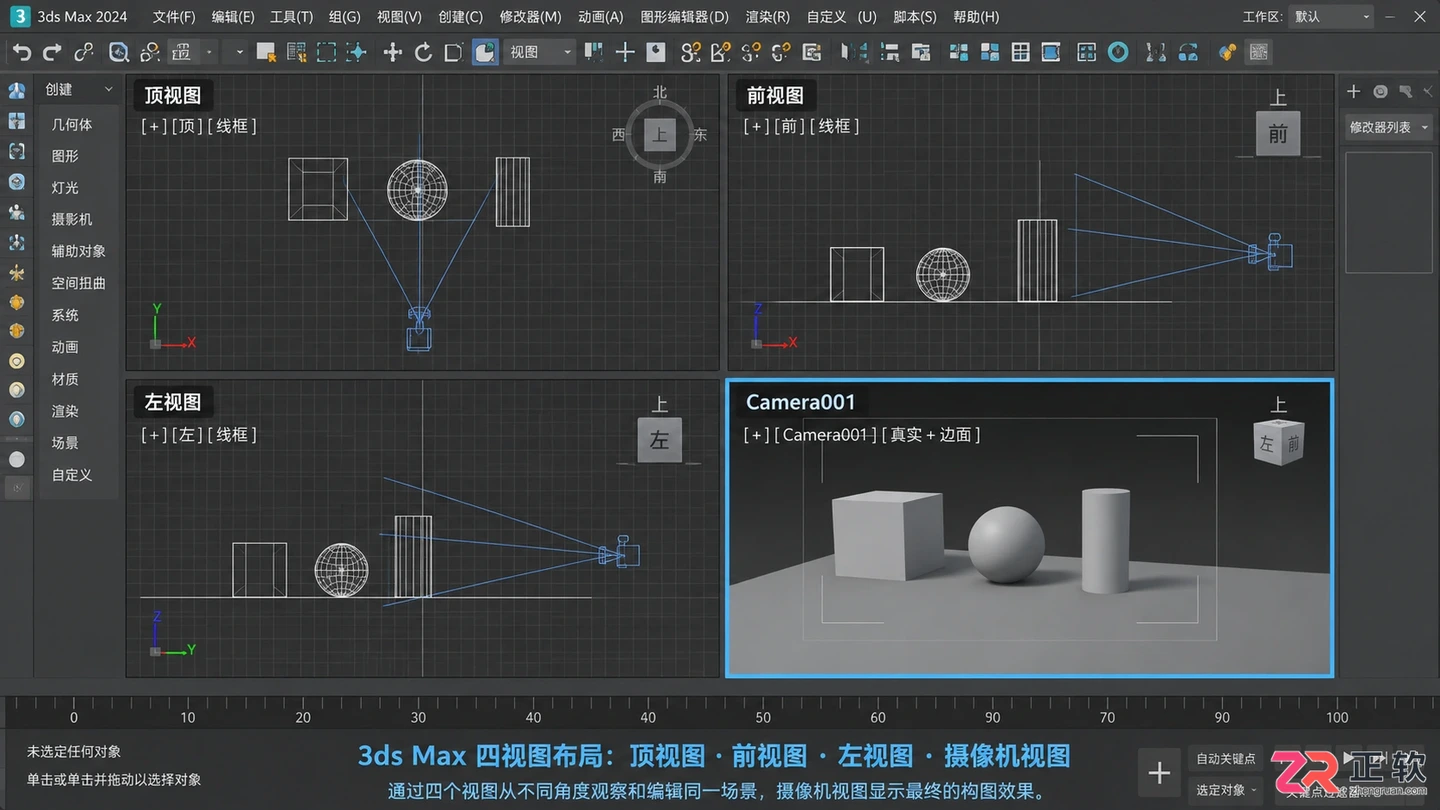Toggle Window/Crossing selection mode
Viewport: 1440px width, 810px height.
[x=356, y=52]
